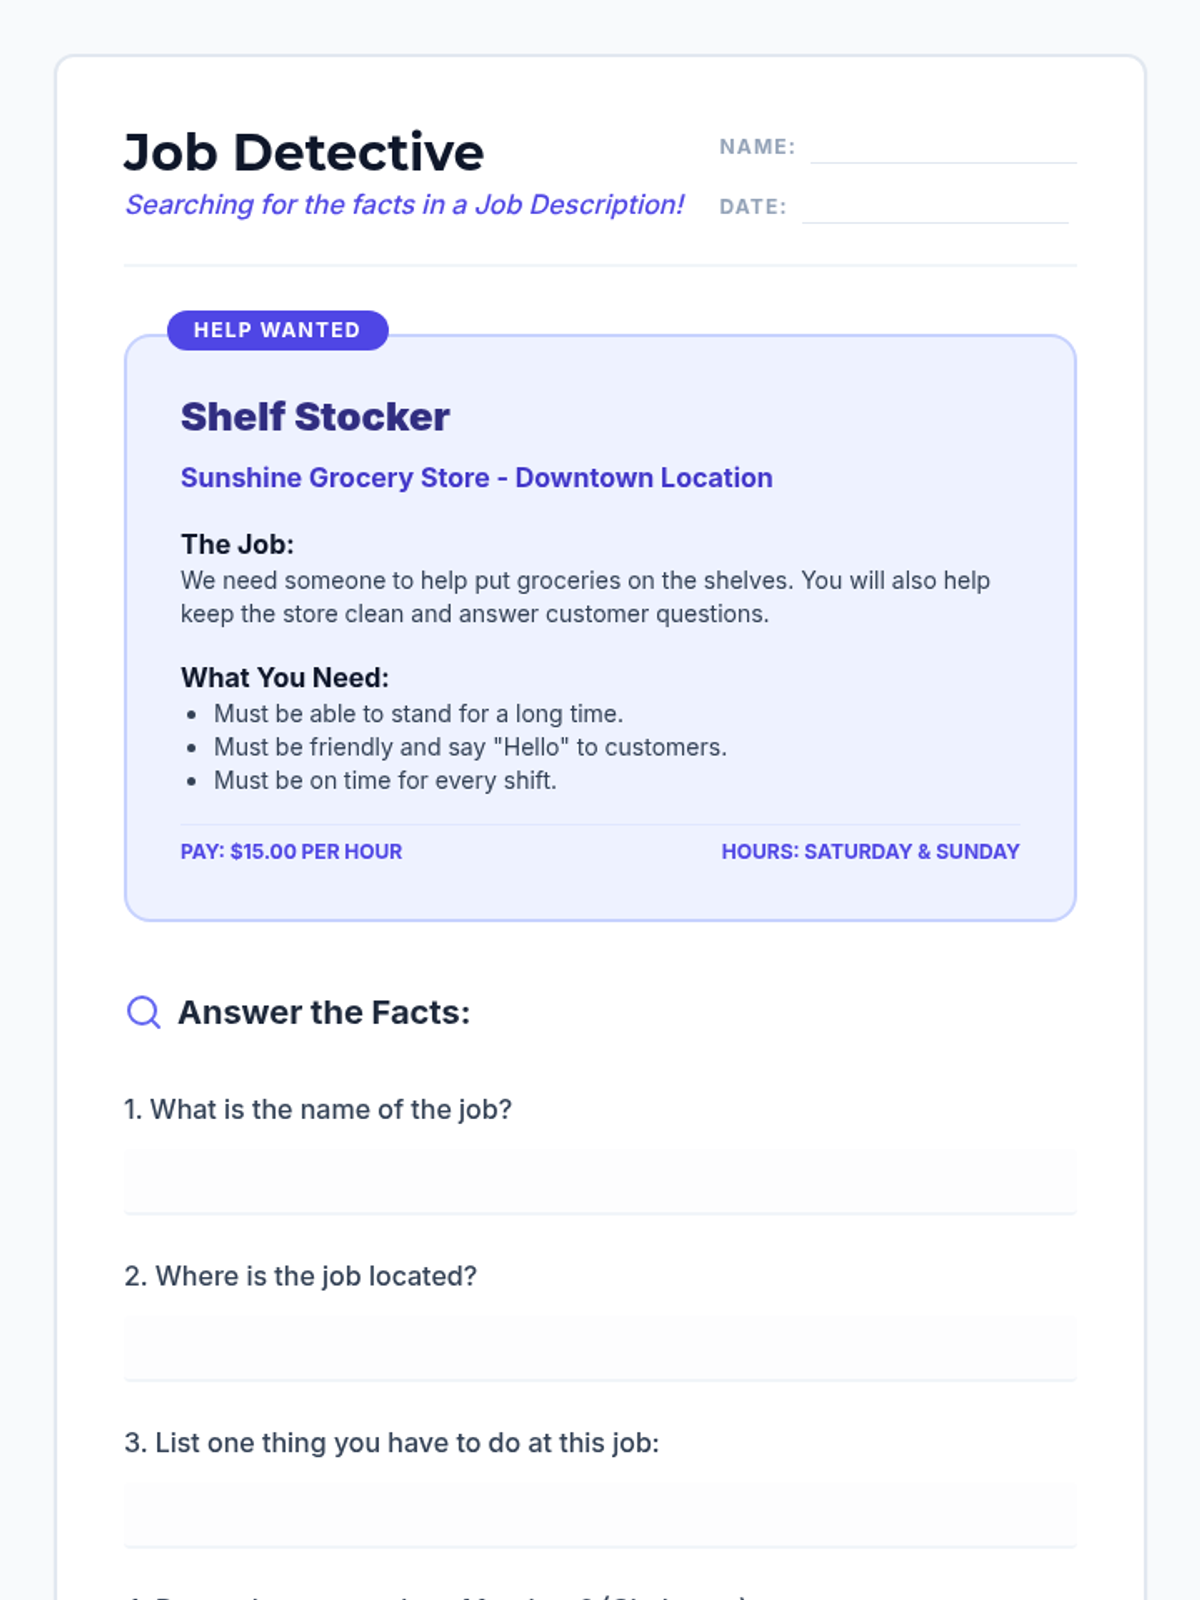Click the 'What You Need:' heading

coord(285,678)
